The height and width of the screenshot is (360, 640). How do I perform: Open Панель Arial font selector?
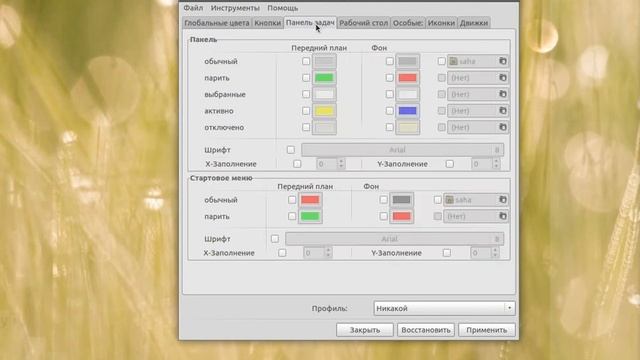[x=402, y=150]
